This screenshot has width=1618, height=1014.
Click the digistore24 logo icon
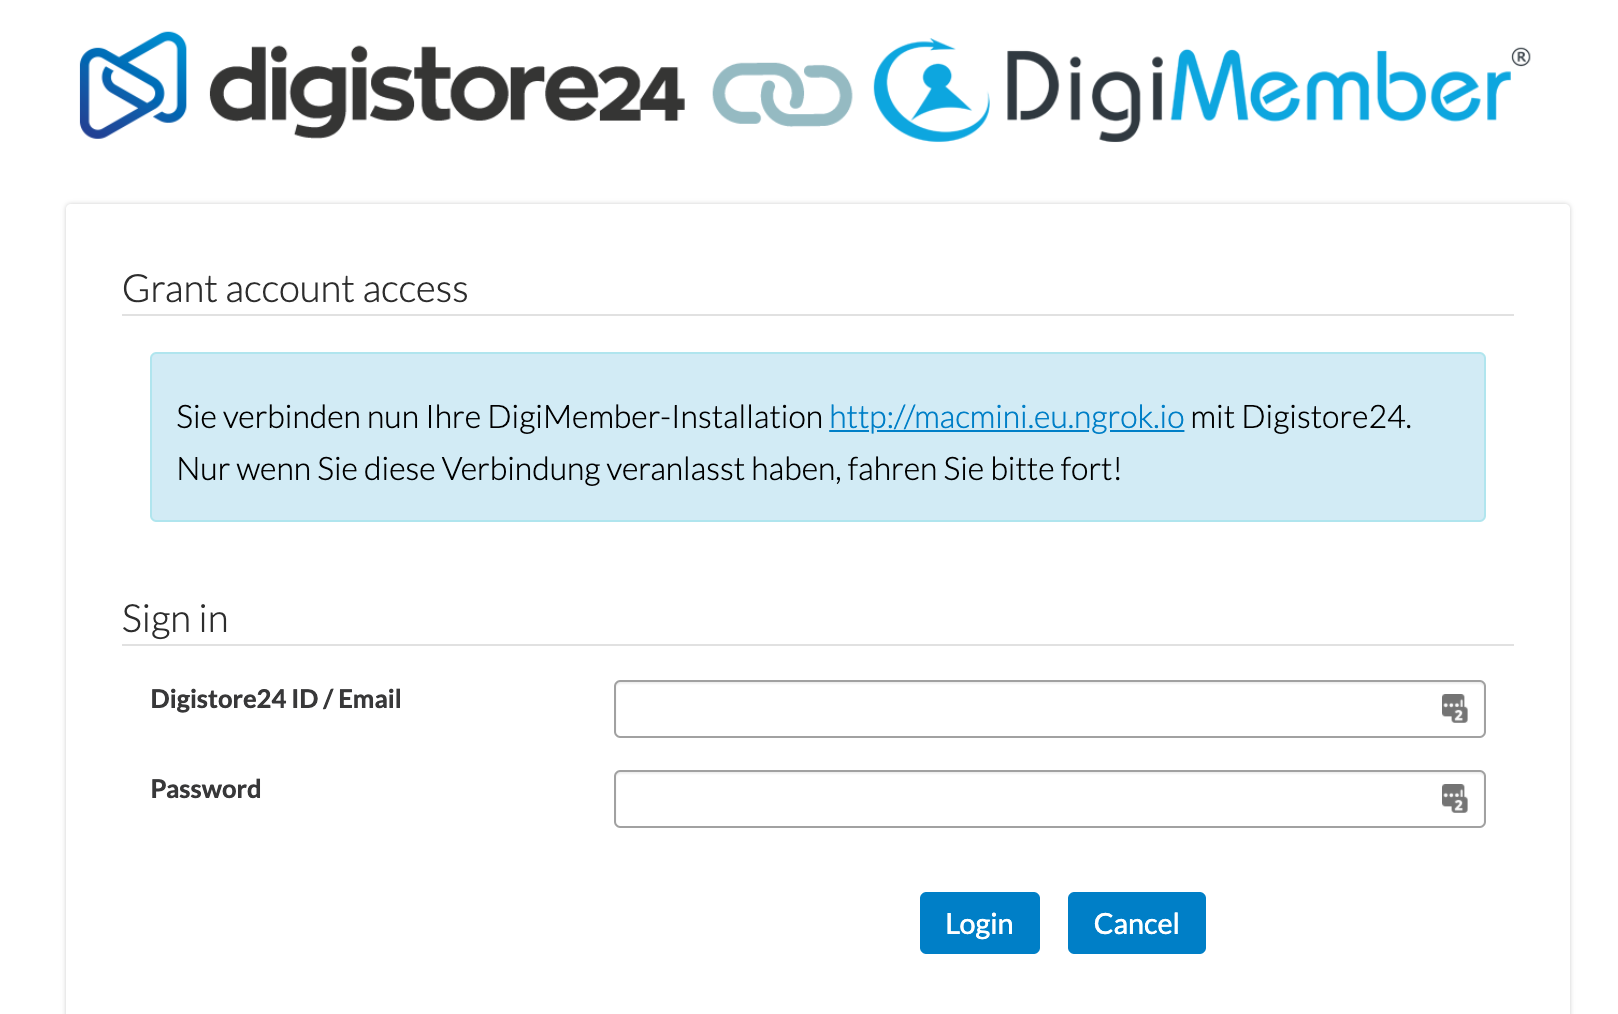pyautogui.click(x=134, y=83)
